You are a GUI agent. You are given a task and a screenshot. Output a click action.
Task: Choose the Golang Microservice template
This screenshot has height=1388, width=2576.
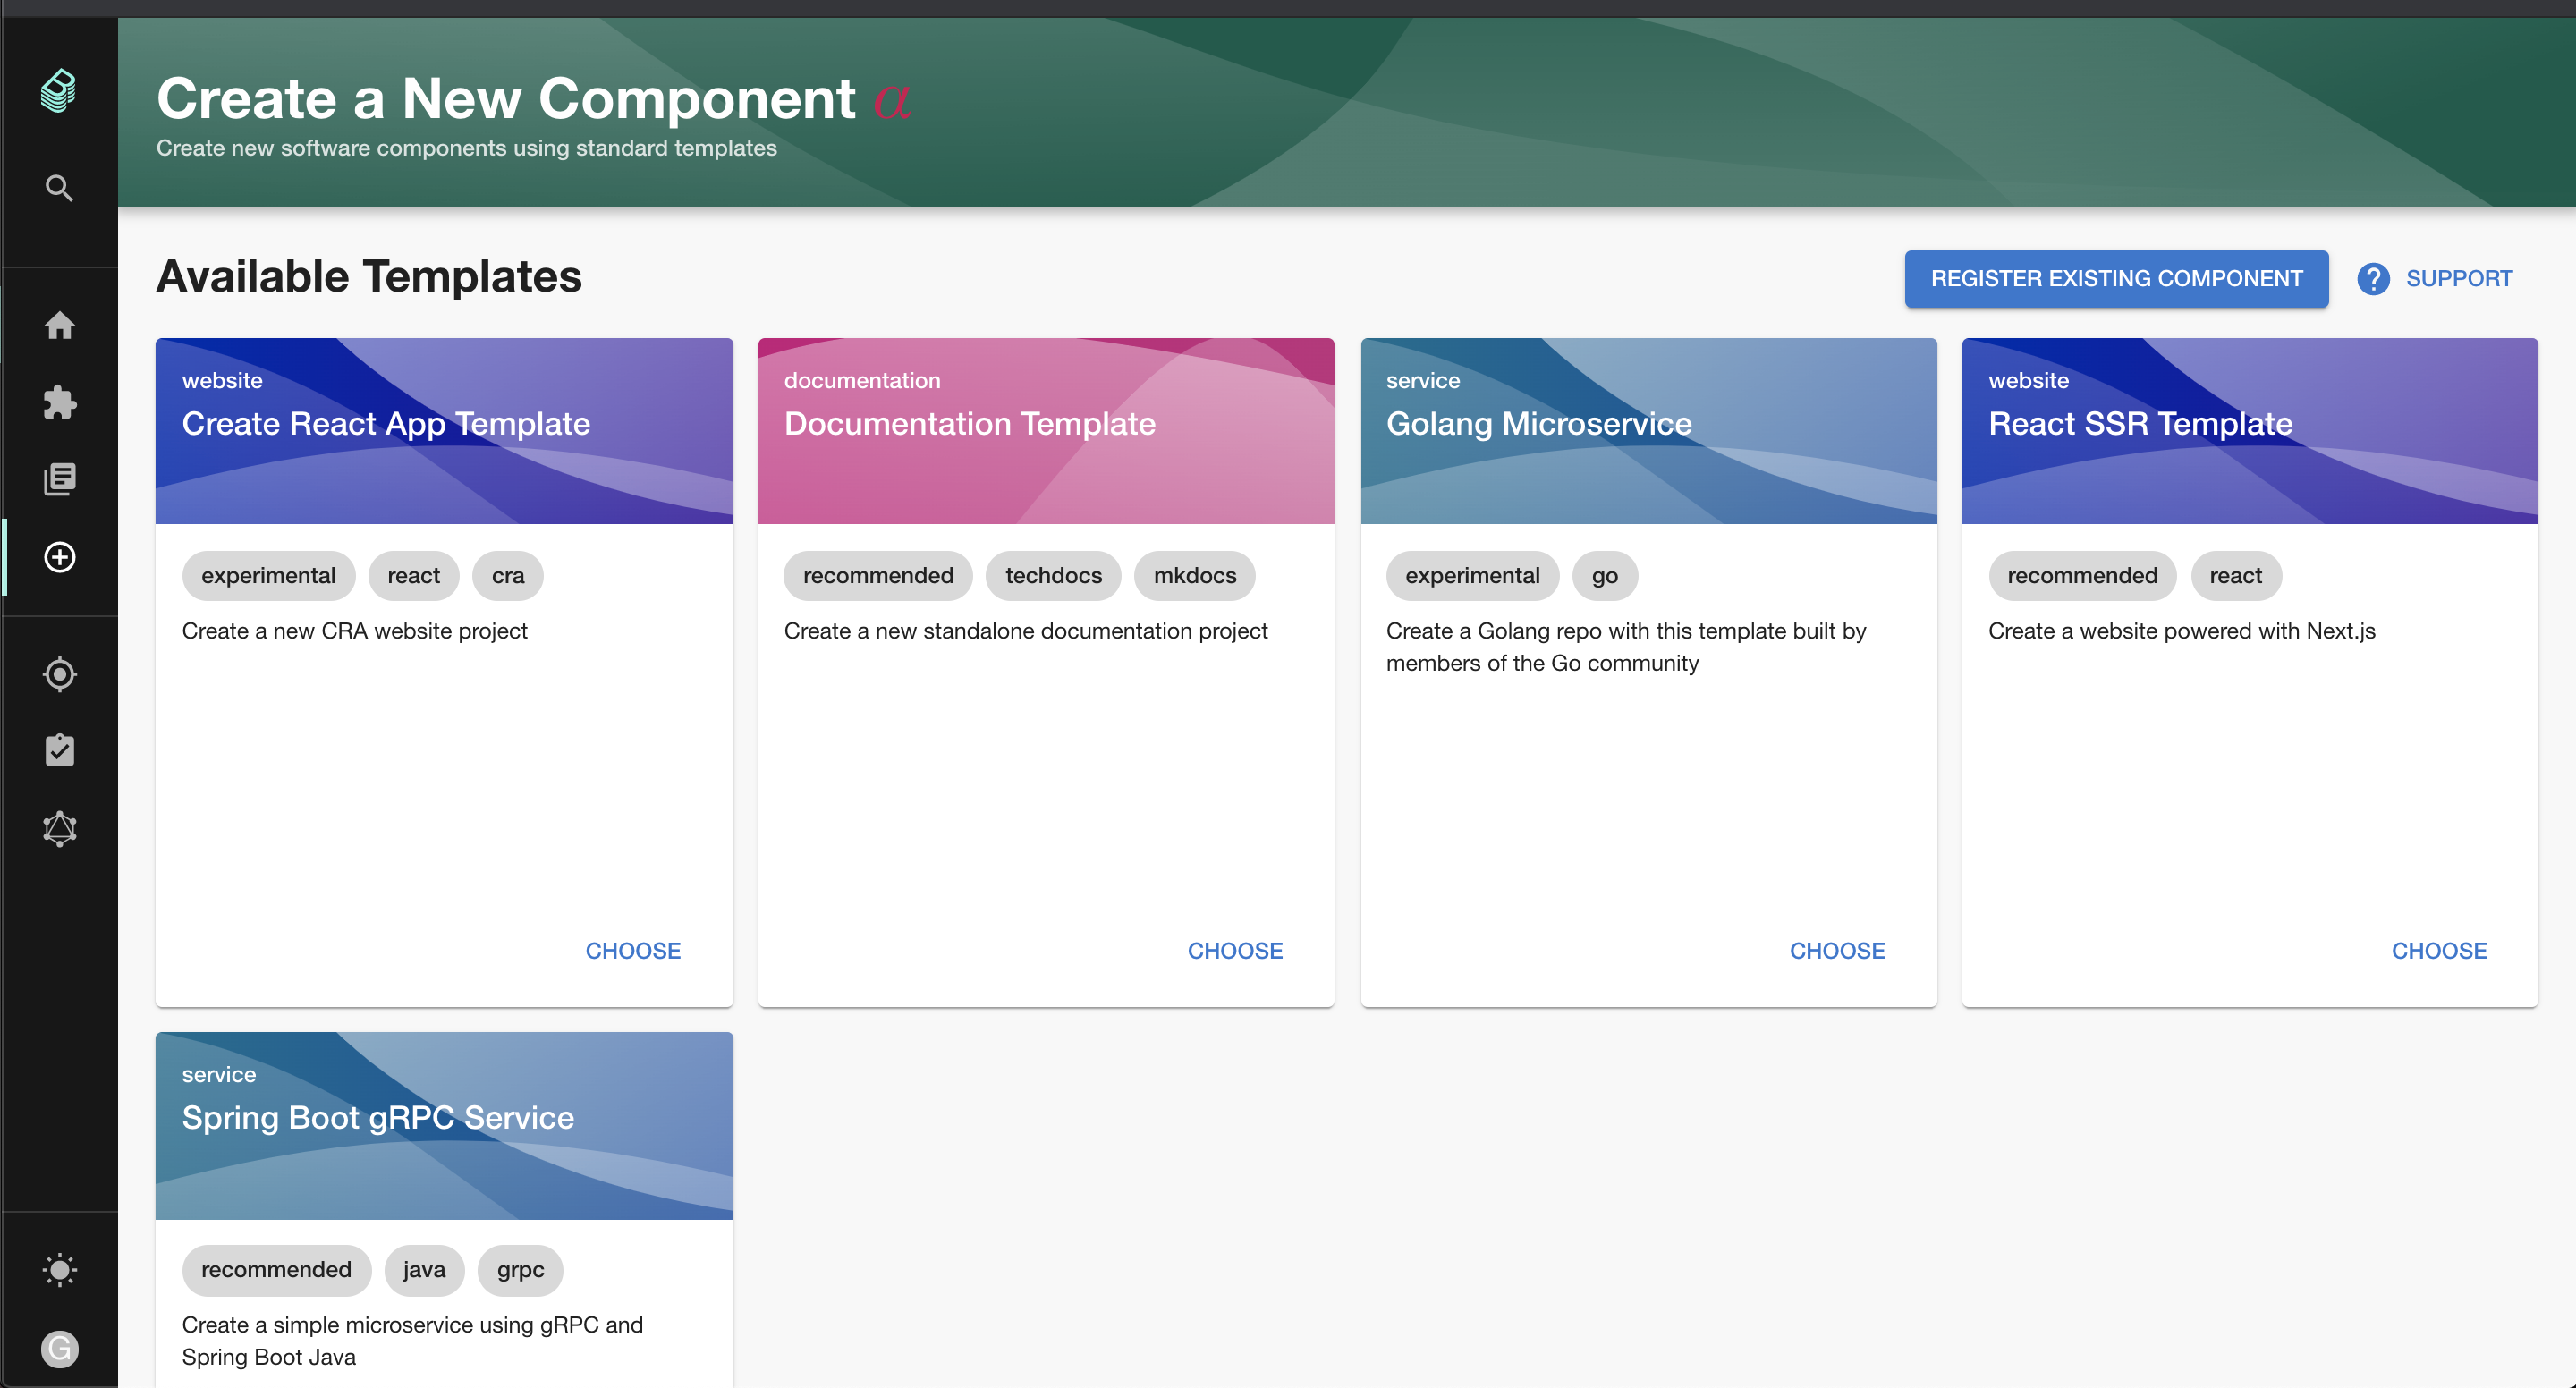(x=1836, y=950)
